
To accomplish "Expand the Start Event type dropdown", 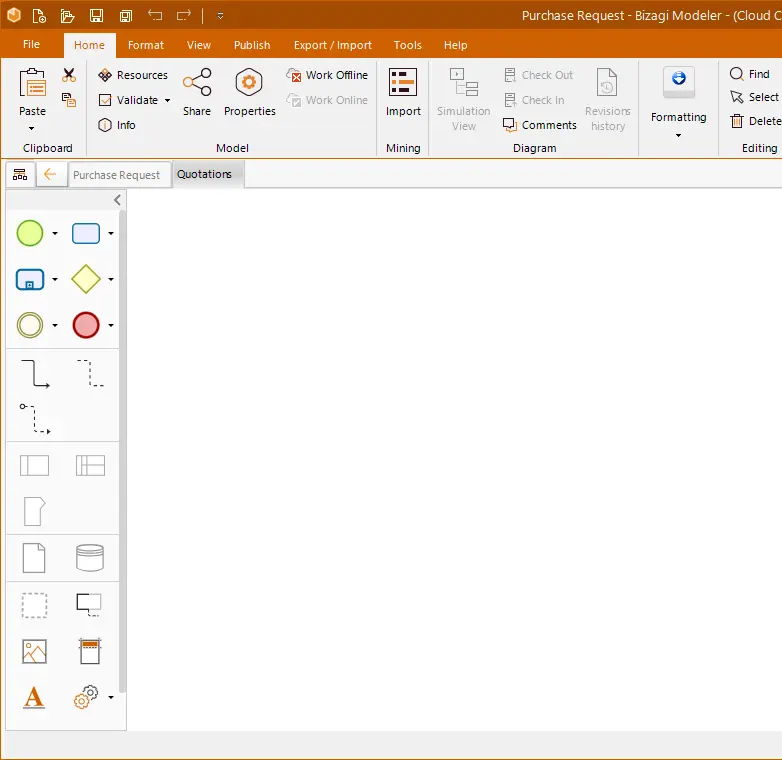I will (x=55, y=233).
